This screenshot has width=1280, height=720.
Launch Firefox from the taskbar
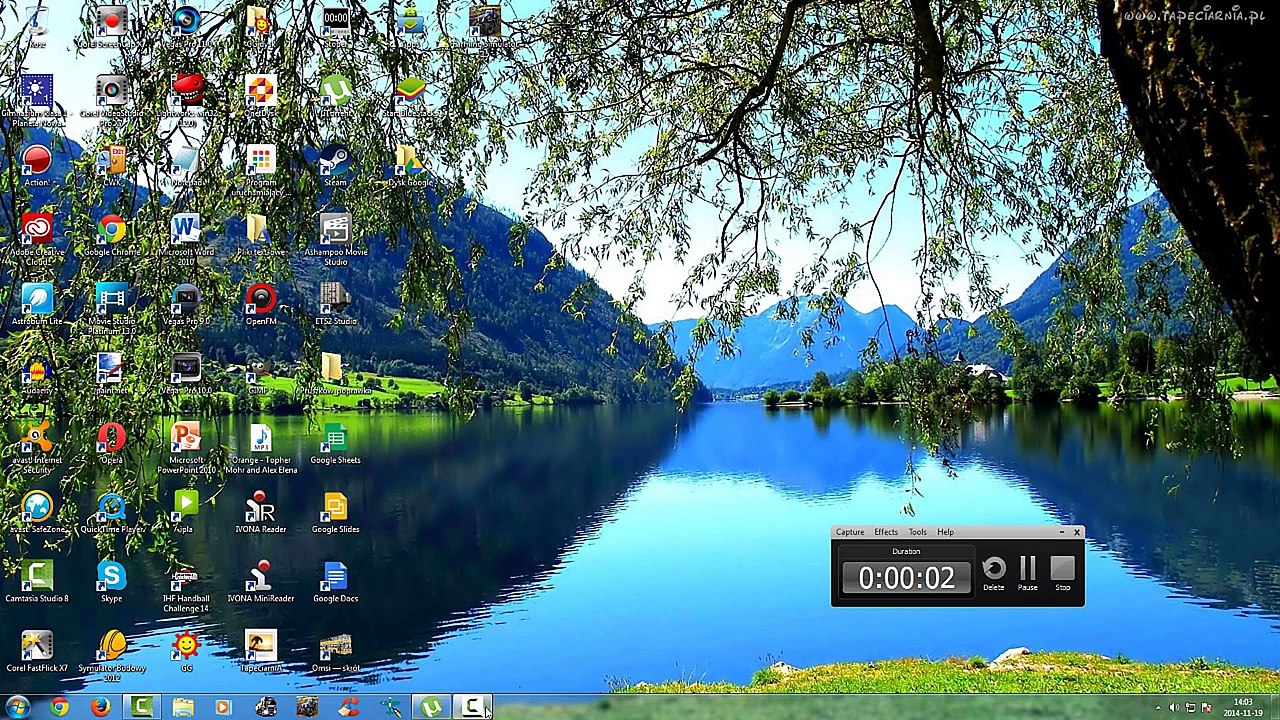(x=100, y=708)
